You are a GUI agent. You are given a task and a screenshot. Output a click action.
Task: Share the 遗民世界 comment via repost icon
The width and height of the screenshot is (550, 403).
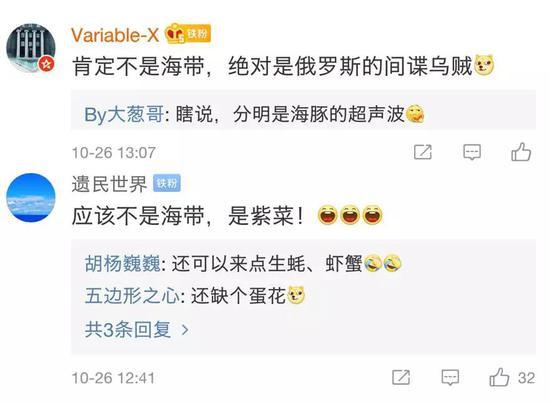click(401, 378)
